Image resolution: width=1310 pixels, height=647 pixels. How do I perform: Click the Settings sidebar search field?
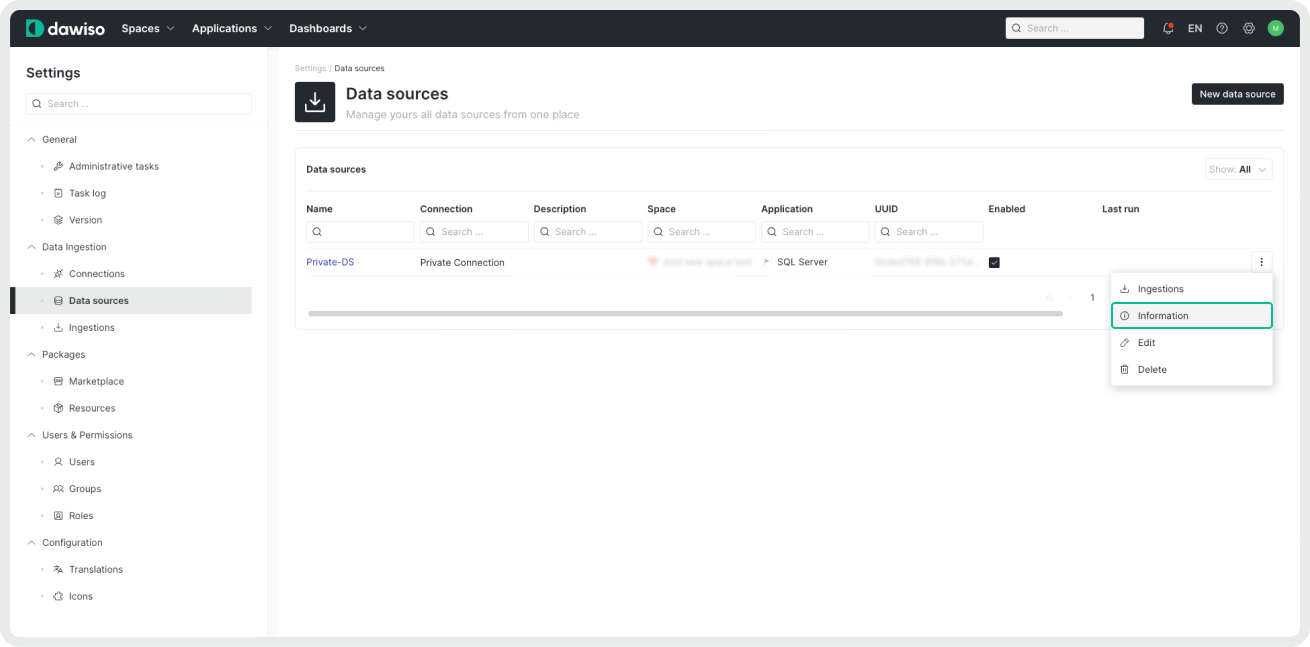(x=139, y=104)
